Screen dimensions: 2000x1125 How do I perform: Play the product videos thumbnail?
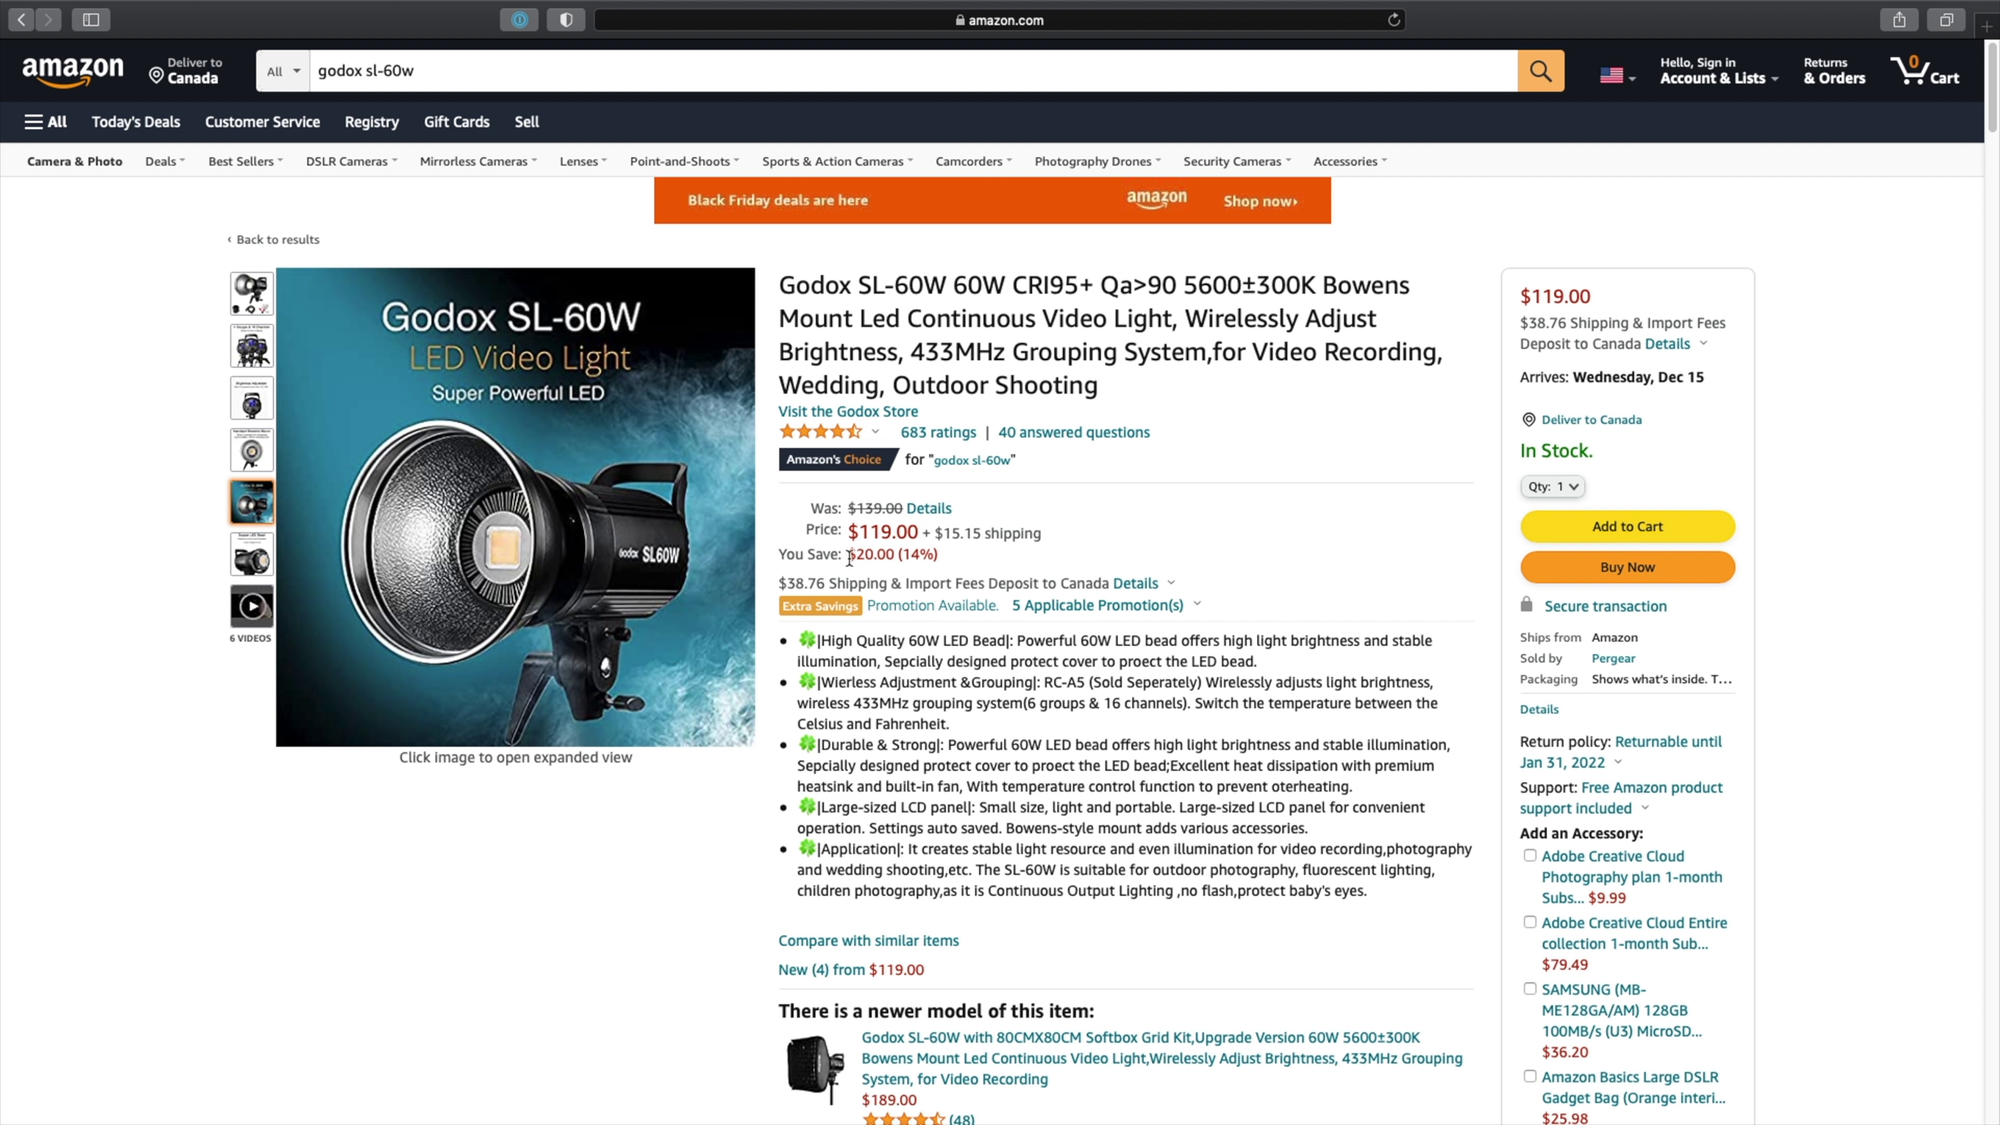click(x=251, y=606)
